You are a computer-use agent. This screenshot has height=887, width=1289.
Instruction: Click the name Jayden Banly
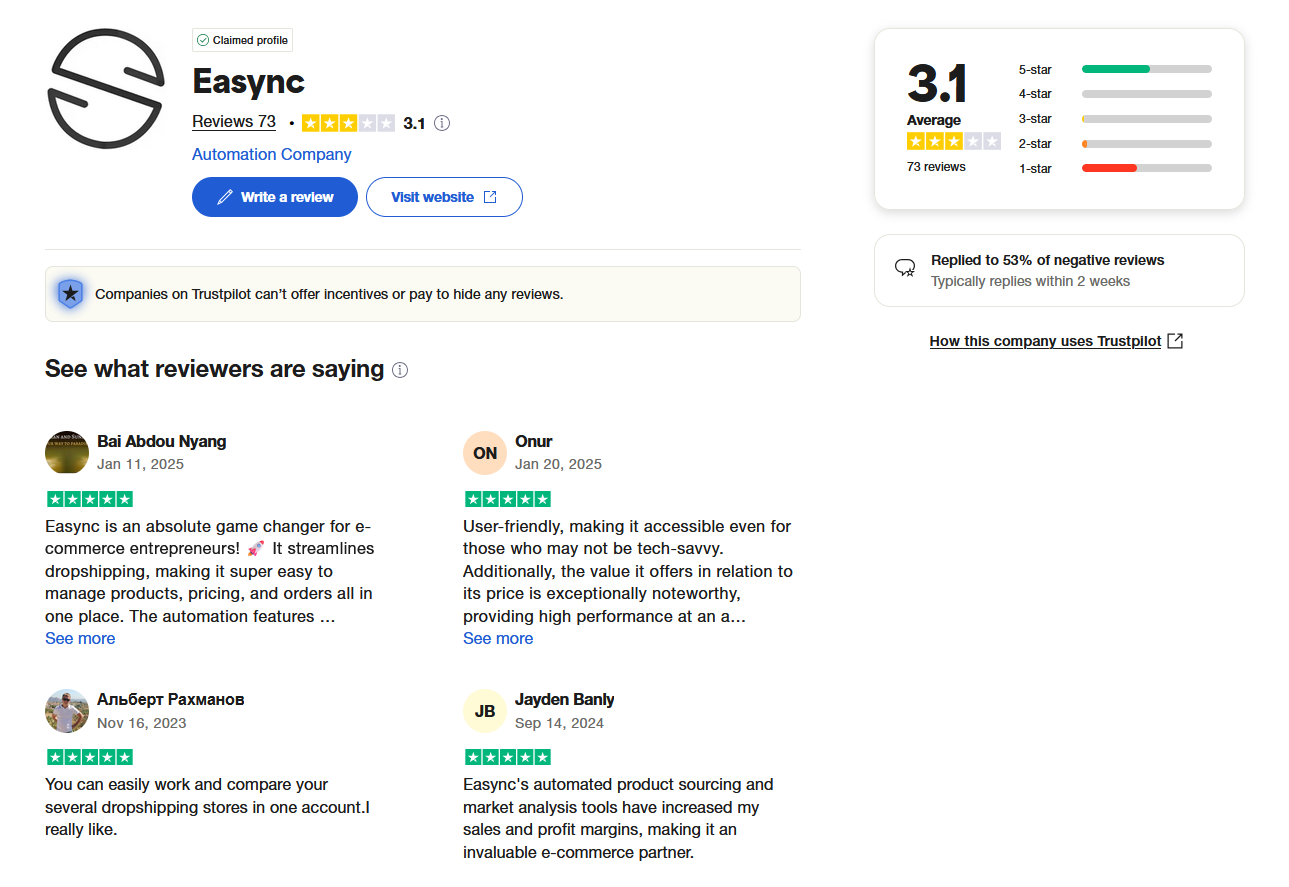565,699
